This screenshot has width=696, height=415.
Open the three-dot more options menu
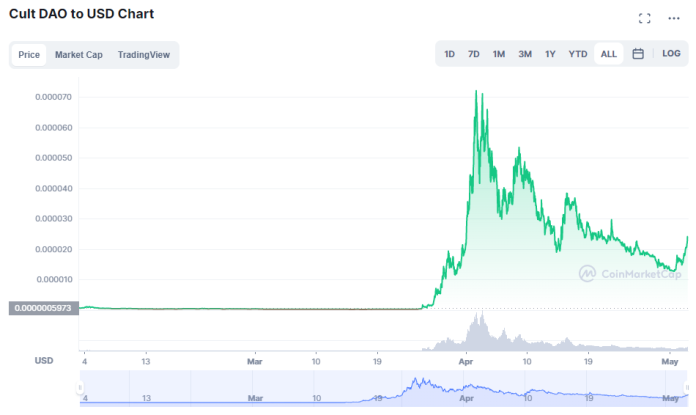674,18
